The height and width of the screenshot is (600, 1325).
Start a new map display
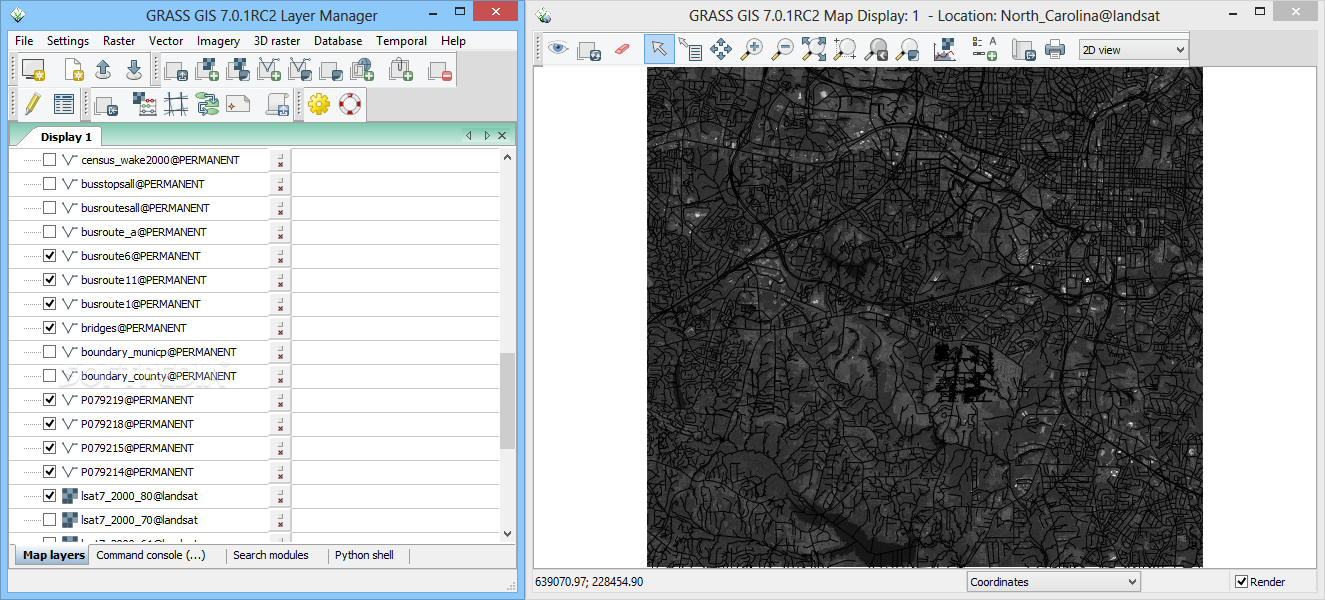(33, 70)
